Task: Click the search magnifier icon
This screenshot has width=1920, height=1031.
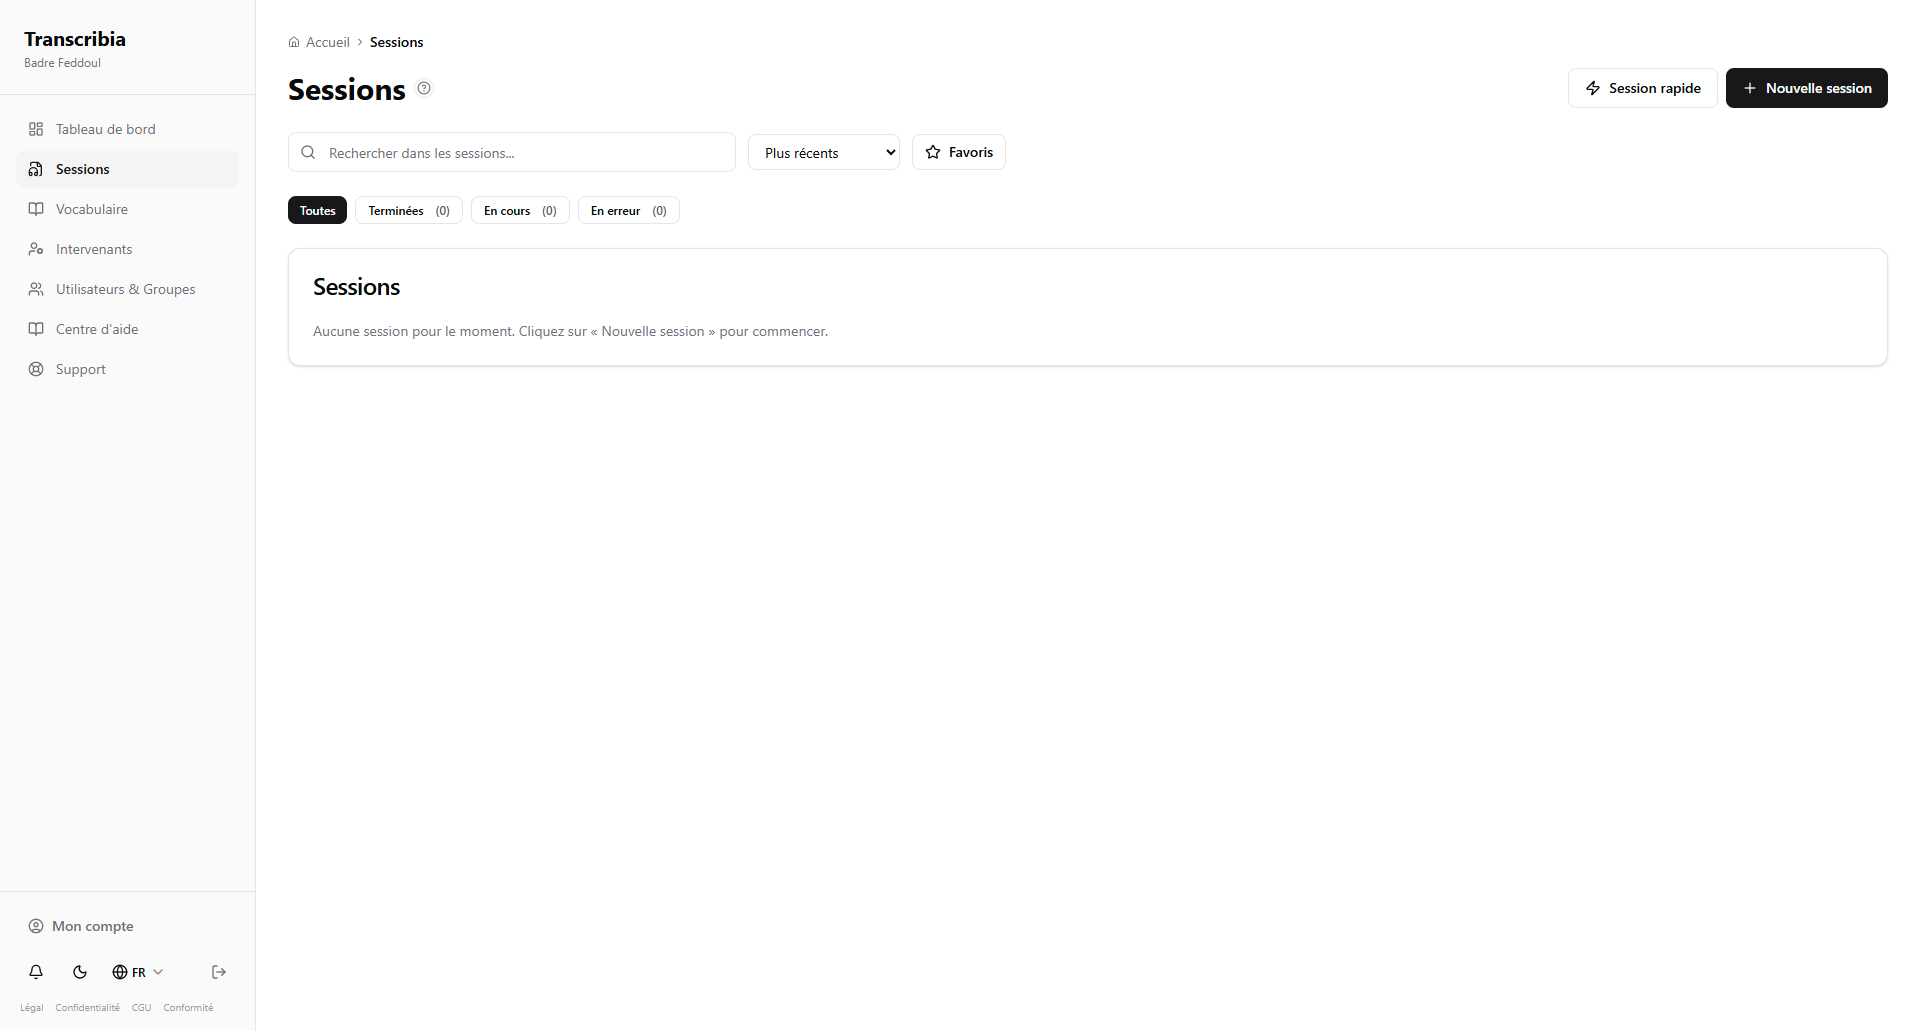Action: (308, 152)
